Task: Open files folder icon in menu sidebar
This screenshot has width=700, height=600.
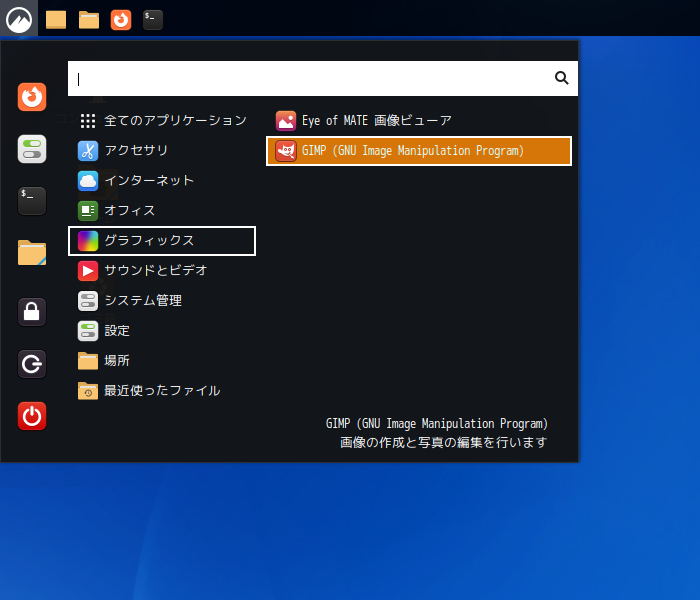Action: pyautogui.click(x=32, y=253)
